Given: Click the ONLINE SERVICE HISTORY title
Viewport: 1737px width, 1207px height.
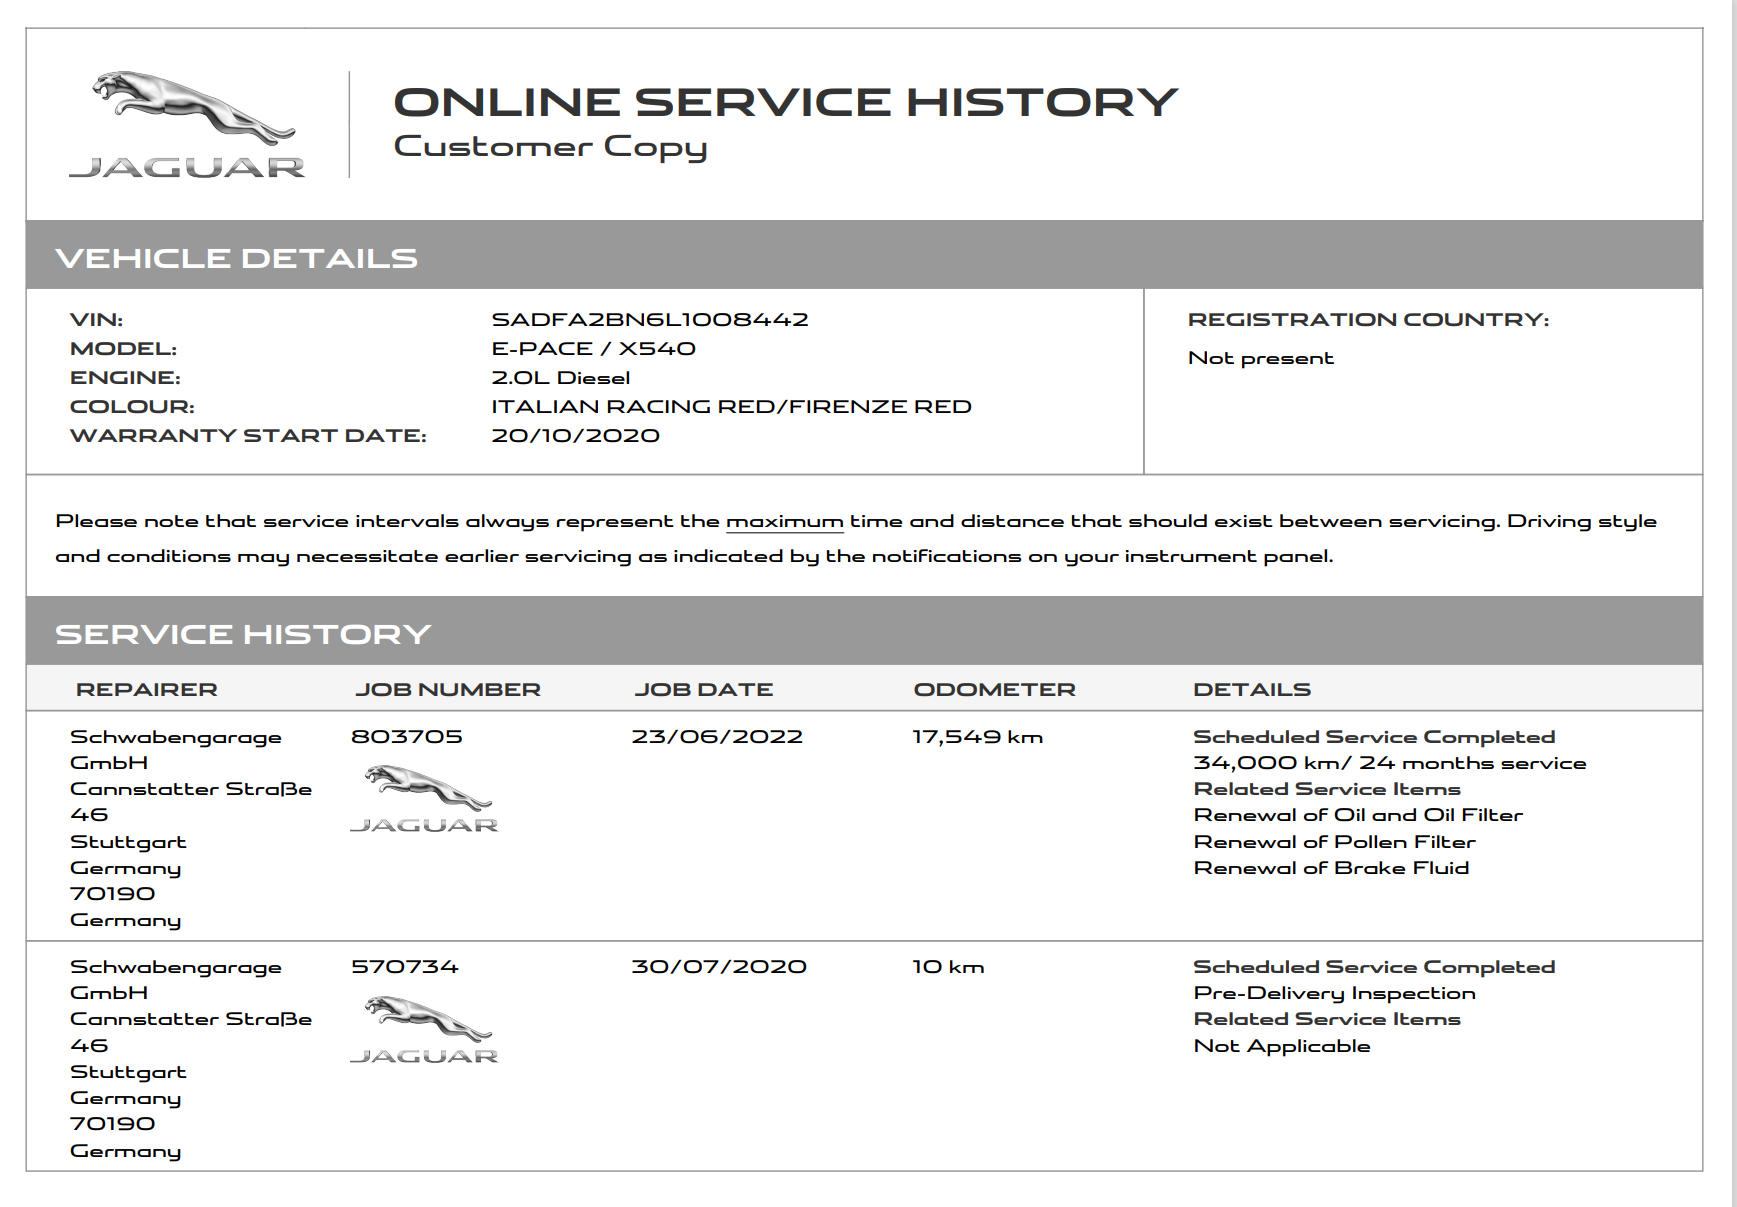Looking at the screenshot, I should 786,102.
